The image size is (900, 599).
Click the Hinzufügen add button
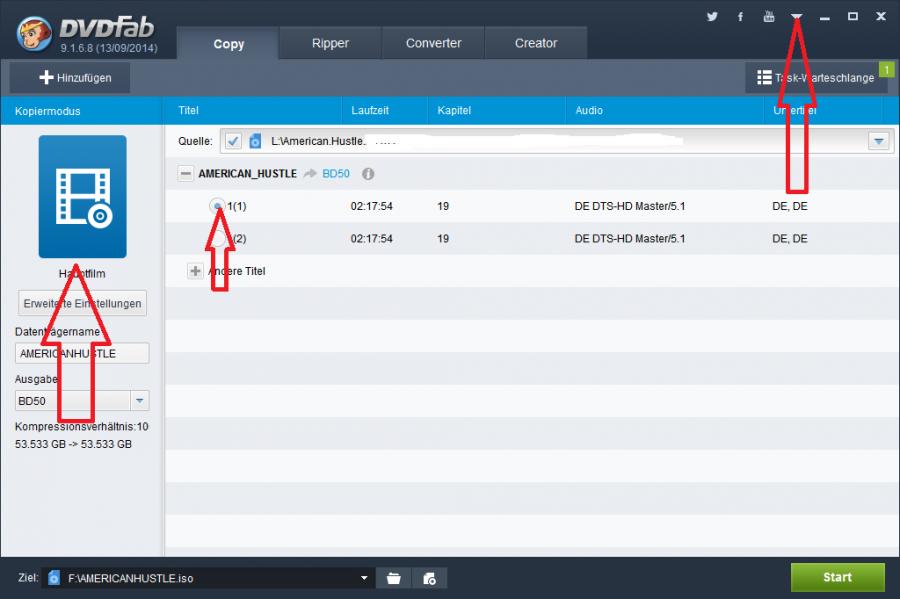coord(70,77)
